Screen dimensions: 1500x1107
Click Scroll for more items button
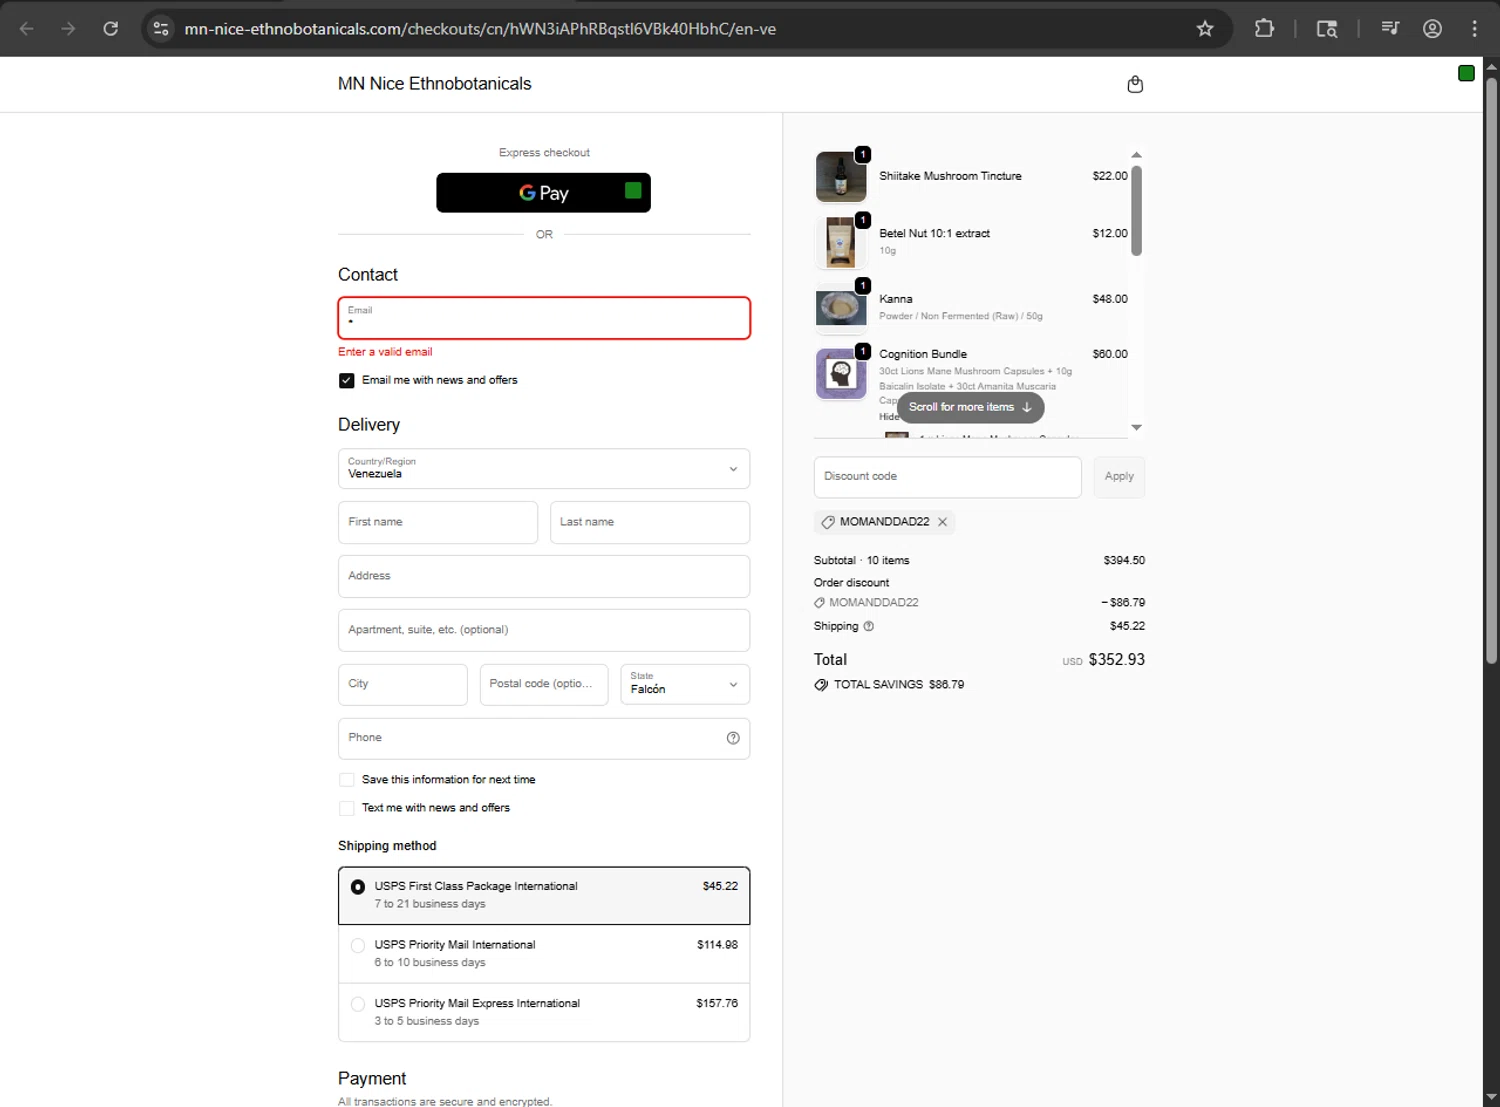coord(970,407)
